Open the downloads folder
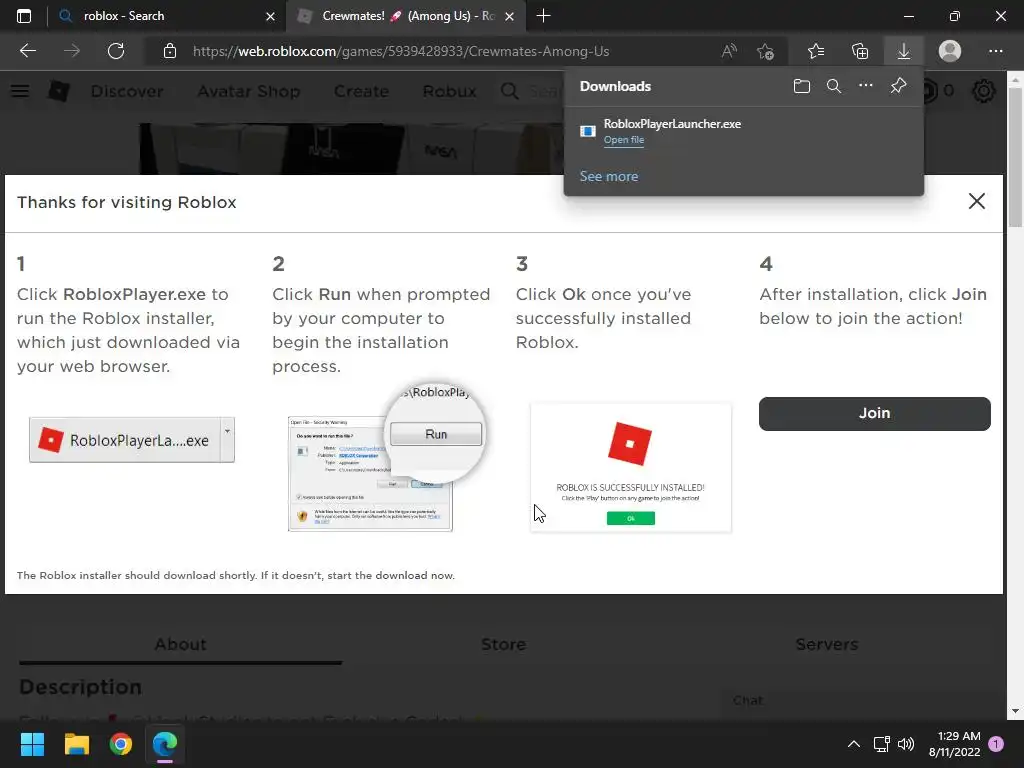The width and height of the screenshot is (1024, 768). 801,86
